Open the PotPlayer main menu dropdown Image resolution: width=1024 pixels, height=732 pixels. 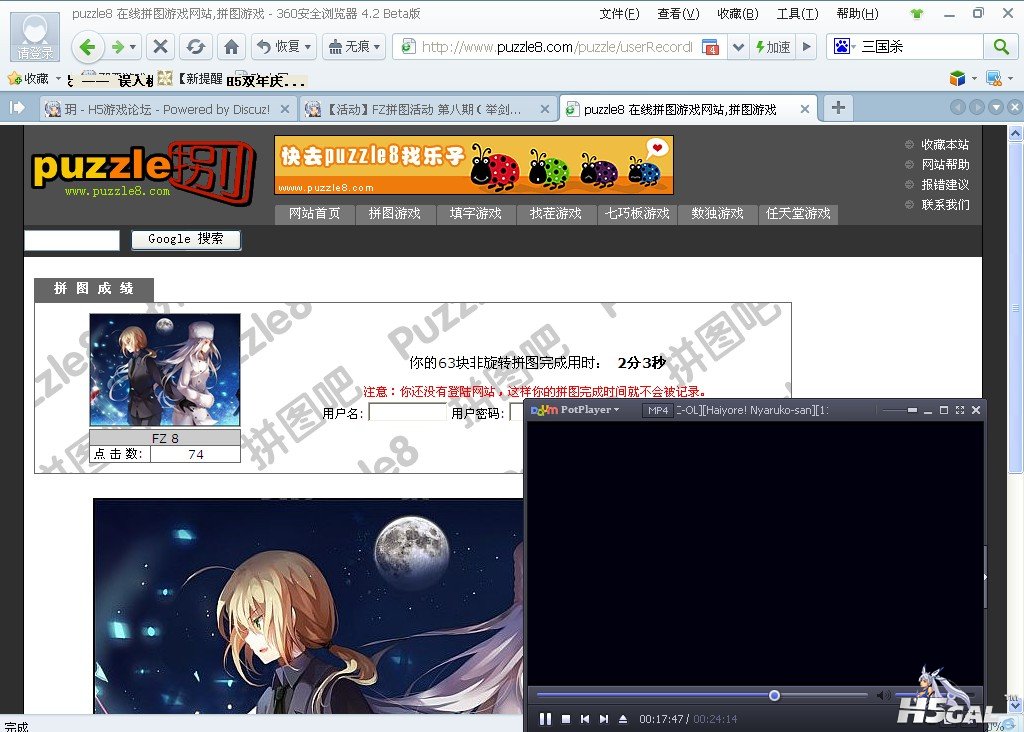(x=575, y=410)
